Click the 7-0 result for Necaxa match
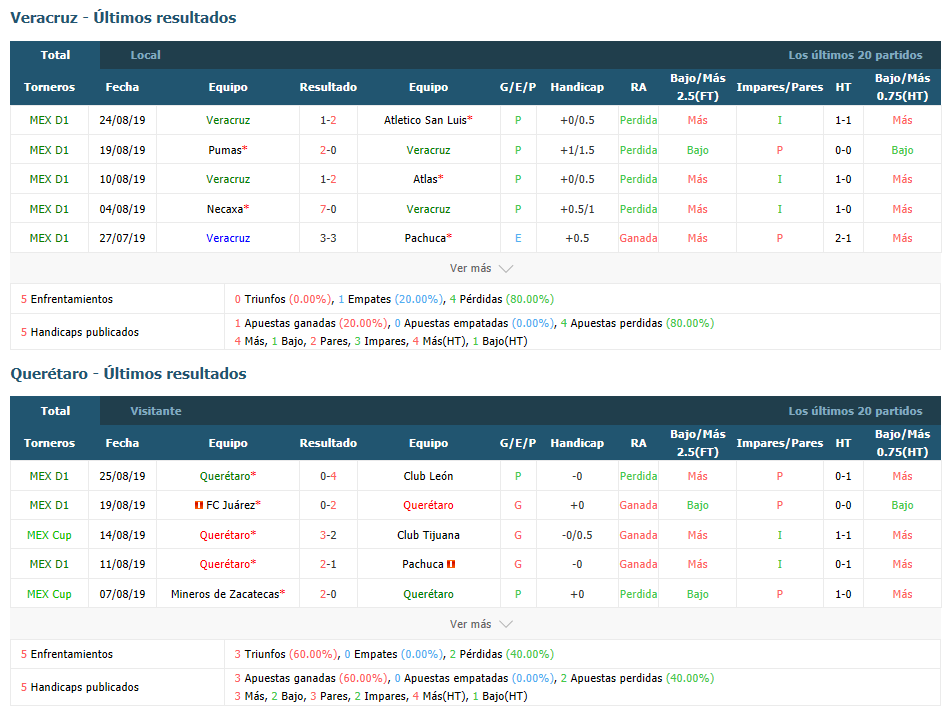948x710 pixels. 328,209
